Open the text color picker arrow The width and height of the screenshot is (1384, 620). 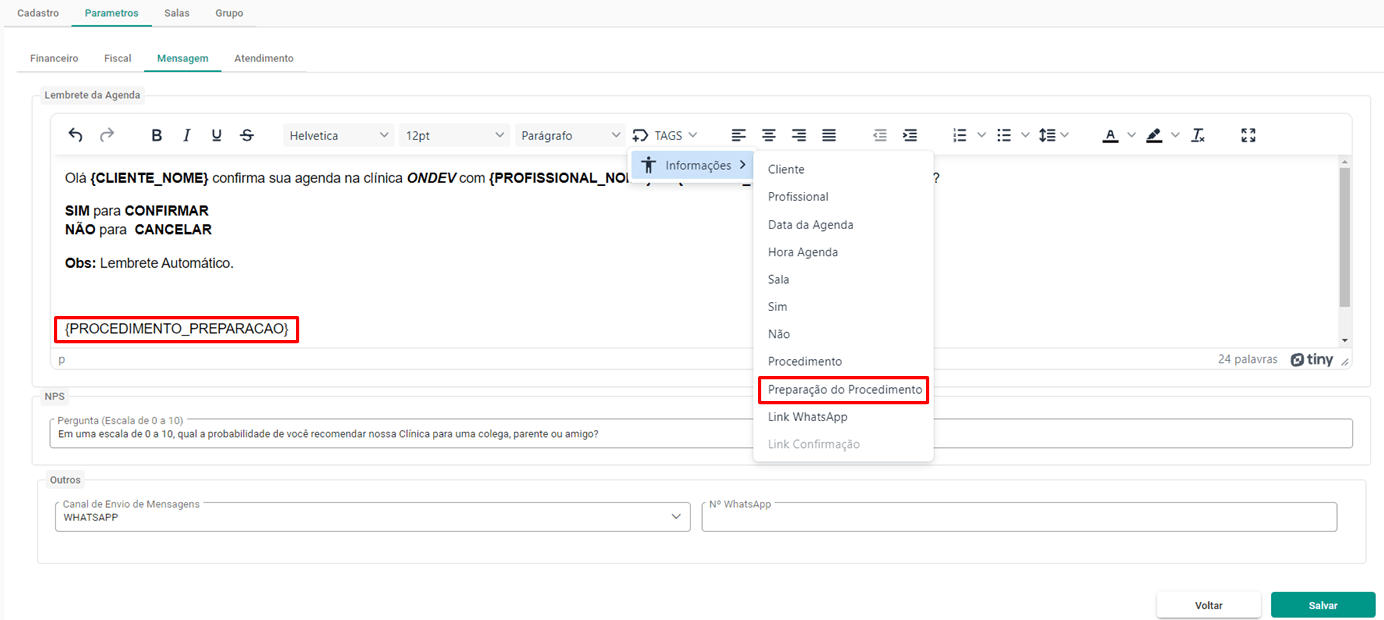point(1131,135)
